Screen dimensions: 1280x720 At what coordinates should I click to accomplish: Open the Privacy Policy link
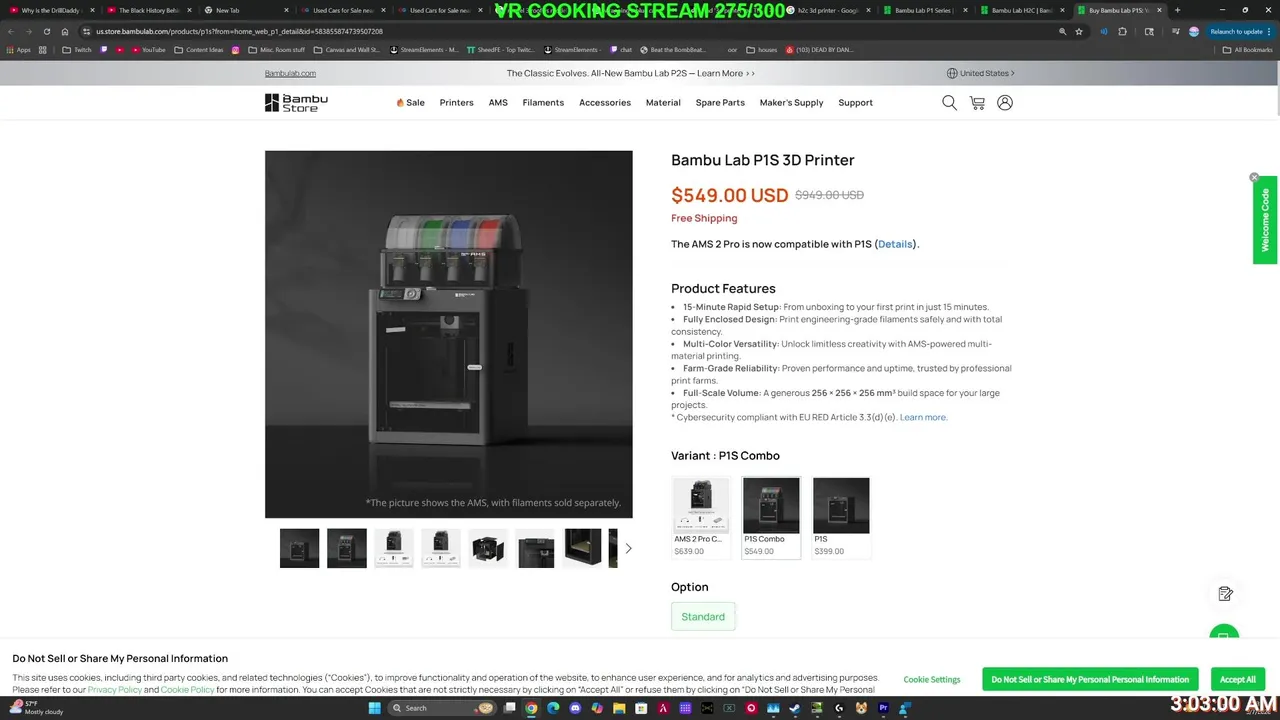coord(114,690)
